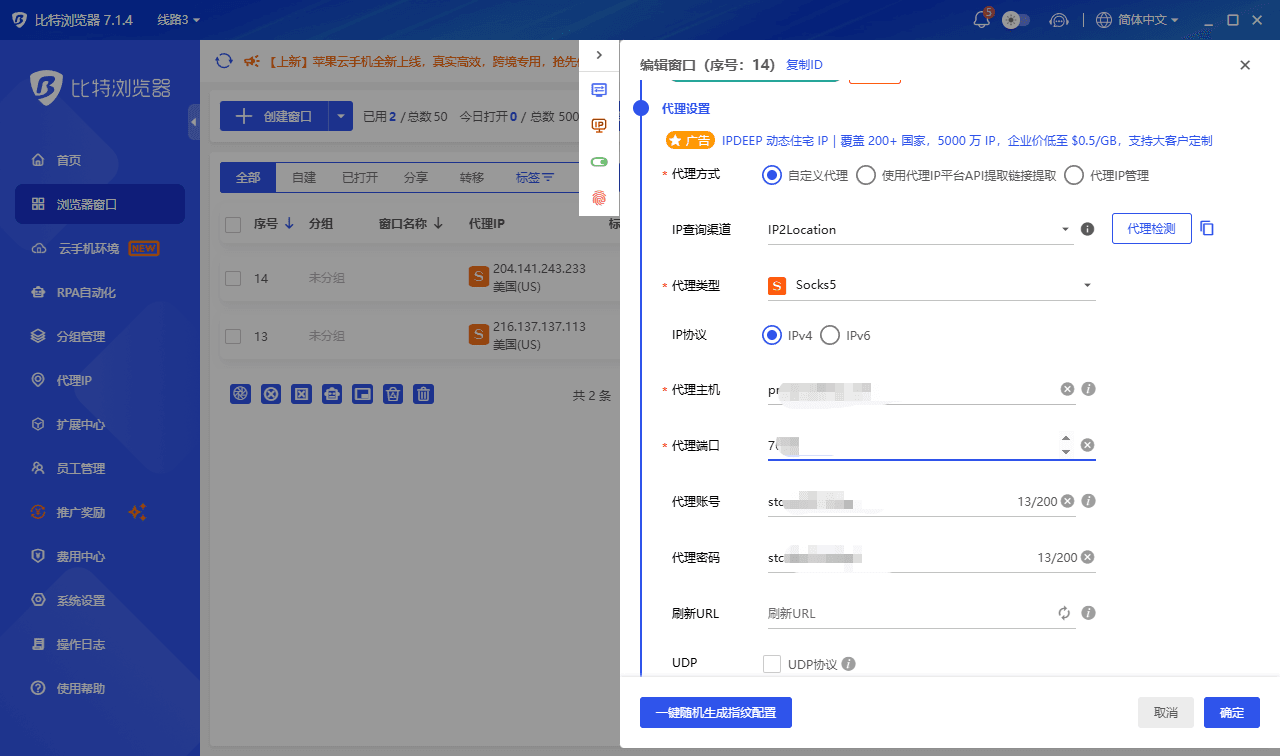Click the clear-cache trash icon
The image size is (1280, 756).
pos(394,394)
